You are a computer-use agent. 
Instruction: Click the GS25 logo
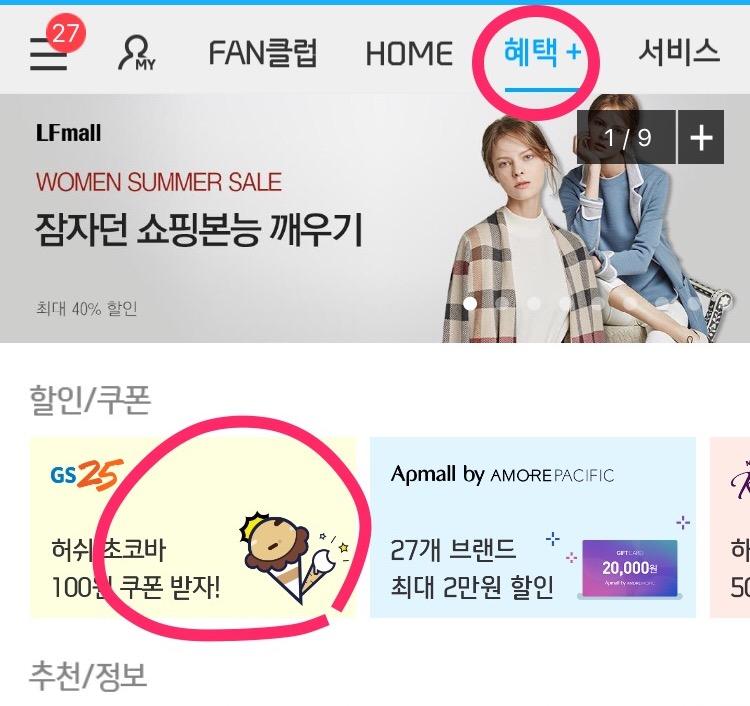(87, 475)
